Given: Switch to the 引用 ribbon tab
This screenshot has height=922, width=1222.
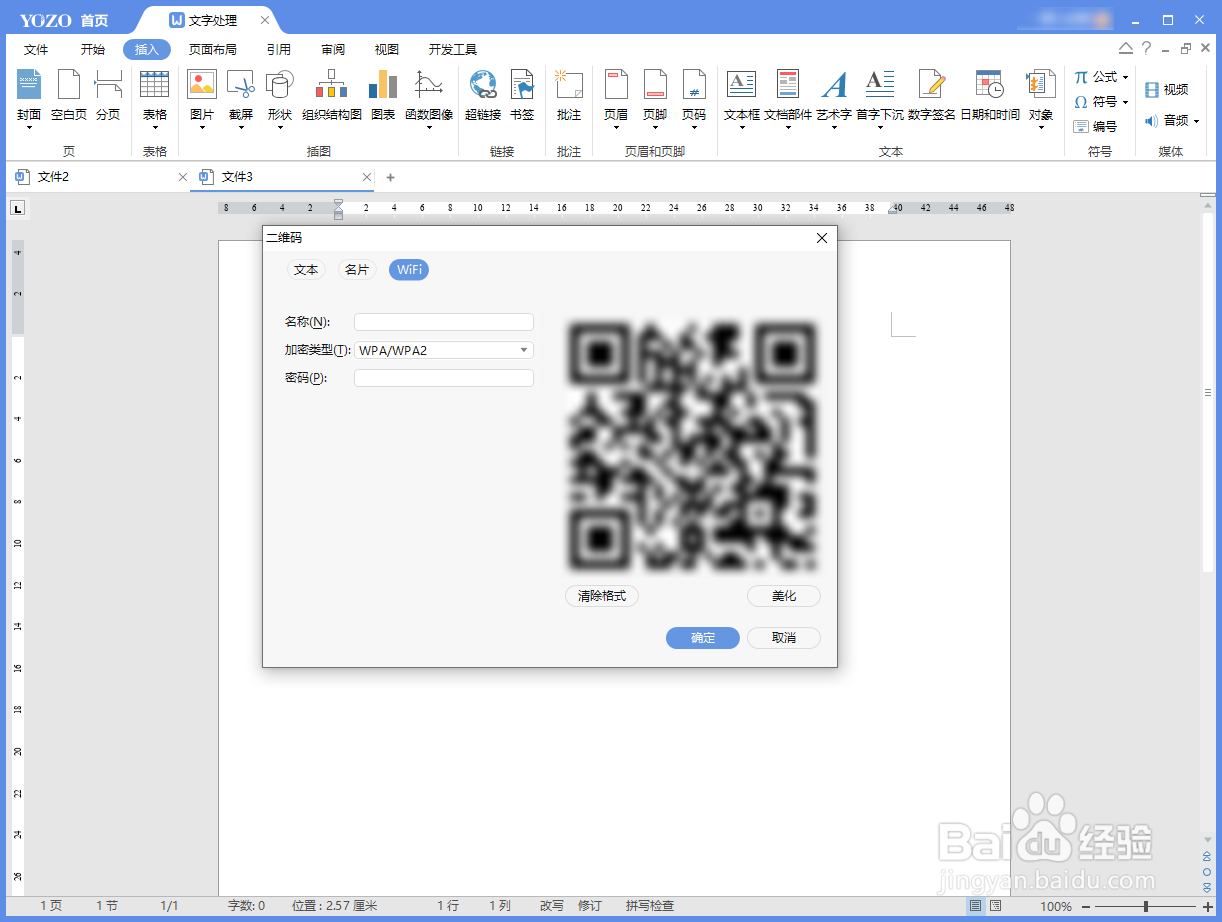Looking at the screenshot, I should coord(279,50).
